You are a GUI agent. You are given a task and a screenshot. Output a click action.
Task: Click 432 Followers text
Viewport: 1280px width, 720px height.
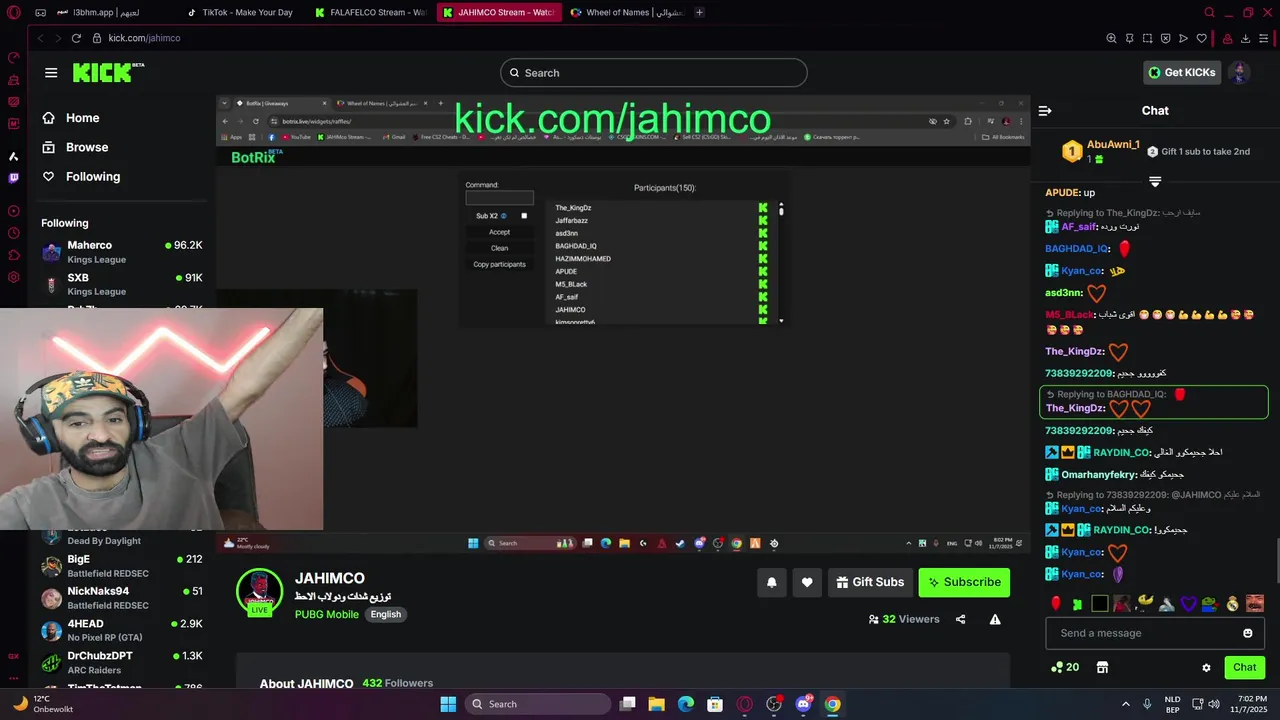tap(397, 683)
